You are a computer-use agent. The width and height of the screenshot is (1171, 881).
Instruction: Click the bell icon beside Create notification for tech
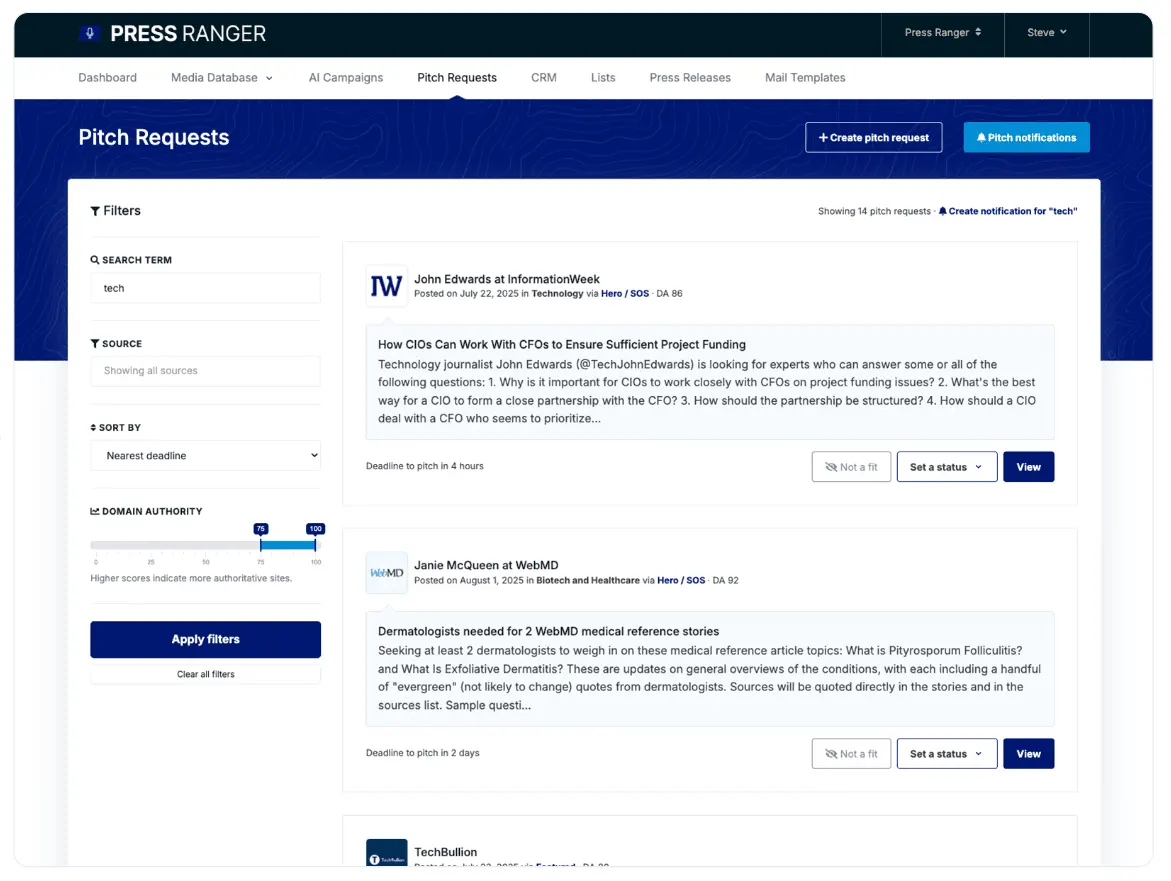[942, 211]
